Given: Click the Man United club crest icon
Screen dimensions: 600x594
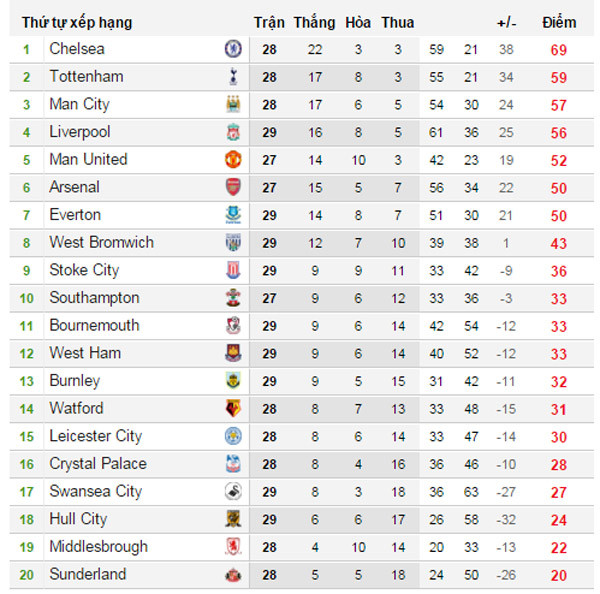Looking at the screenshot, I should 233,160.
